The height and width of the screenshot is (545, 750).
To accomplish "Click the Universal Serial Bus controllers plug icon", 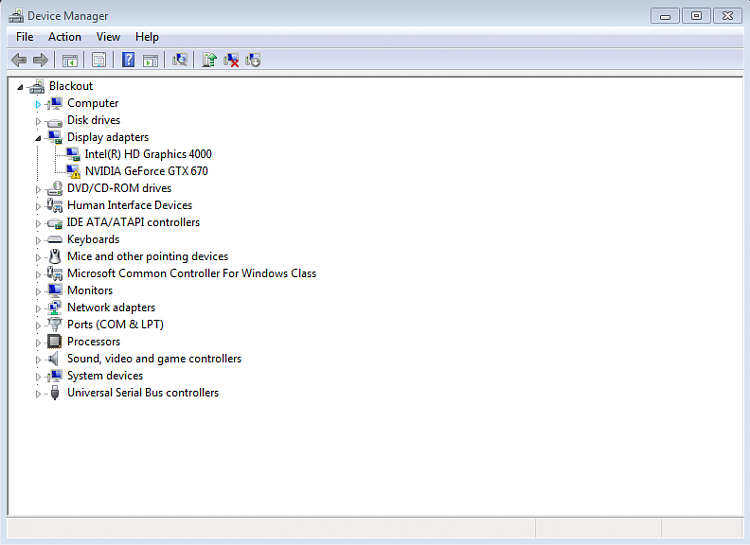I will [55, 393].
